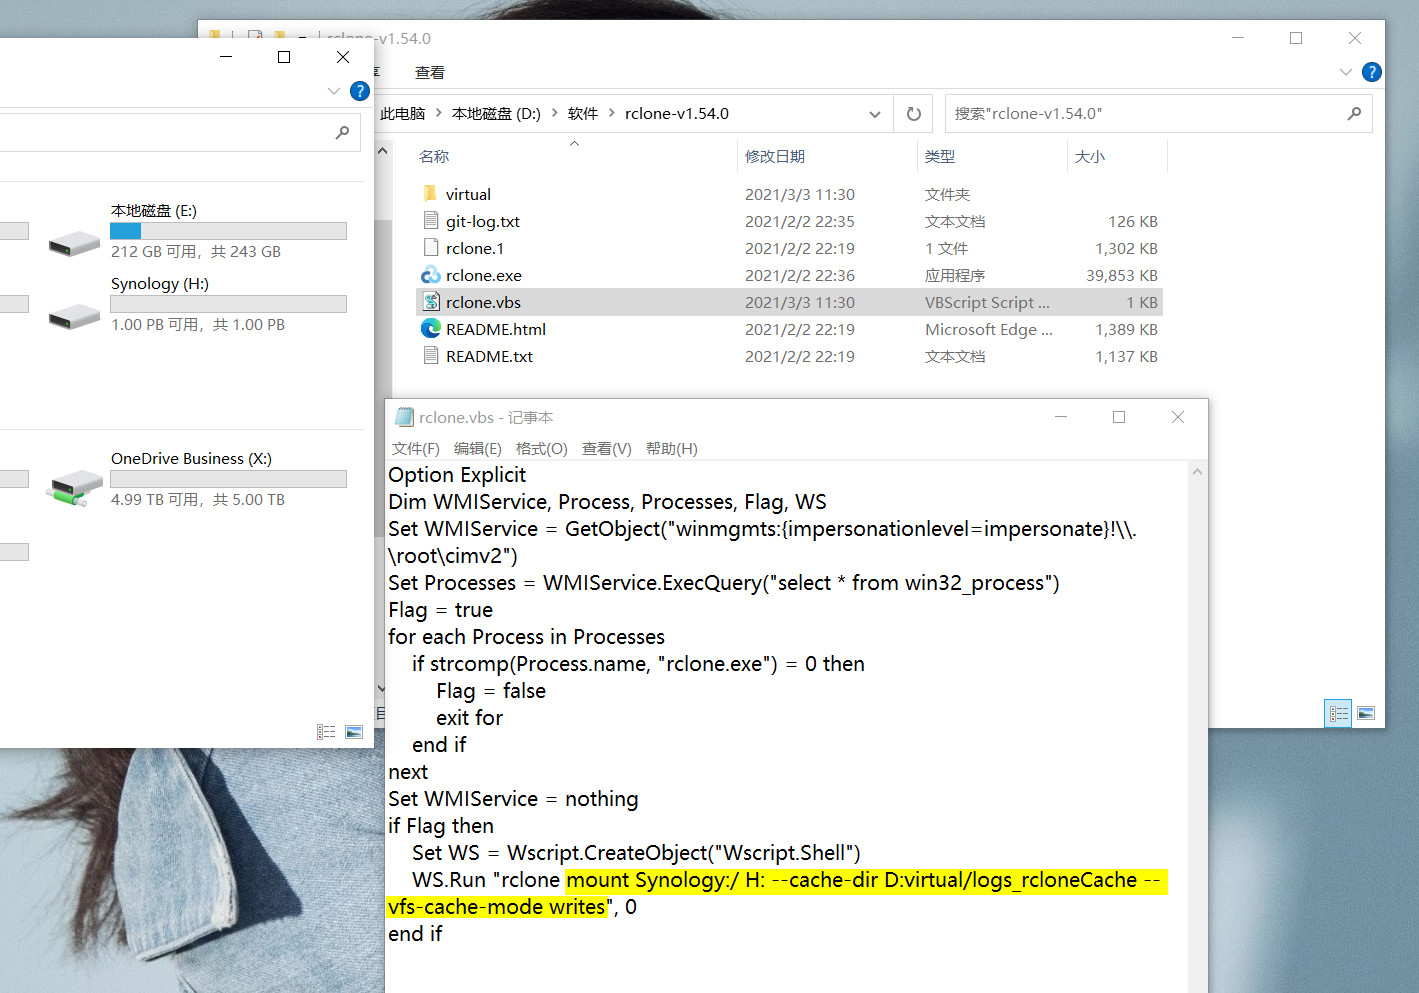Click search magnifier in rclone-v1.54.0 window

pyautogui.click(x=1354, y=114)
